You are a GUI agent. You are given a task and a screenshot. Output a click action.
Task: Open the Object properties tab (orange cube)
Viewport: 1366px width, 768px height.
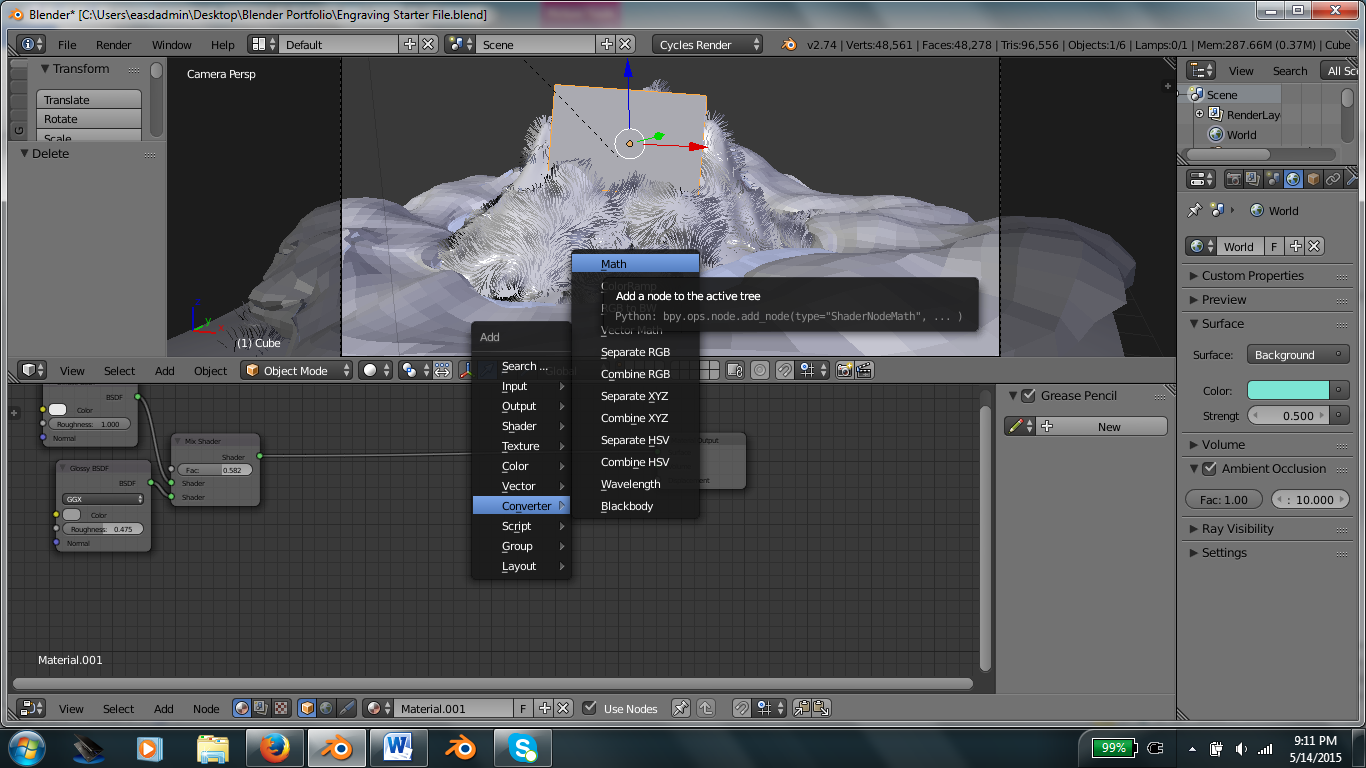[1313, 179]
